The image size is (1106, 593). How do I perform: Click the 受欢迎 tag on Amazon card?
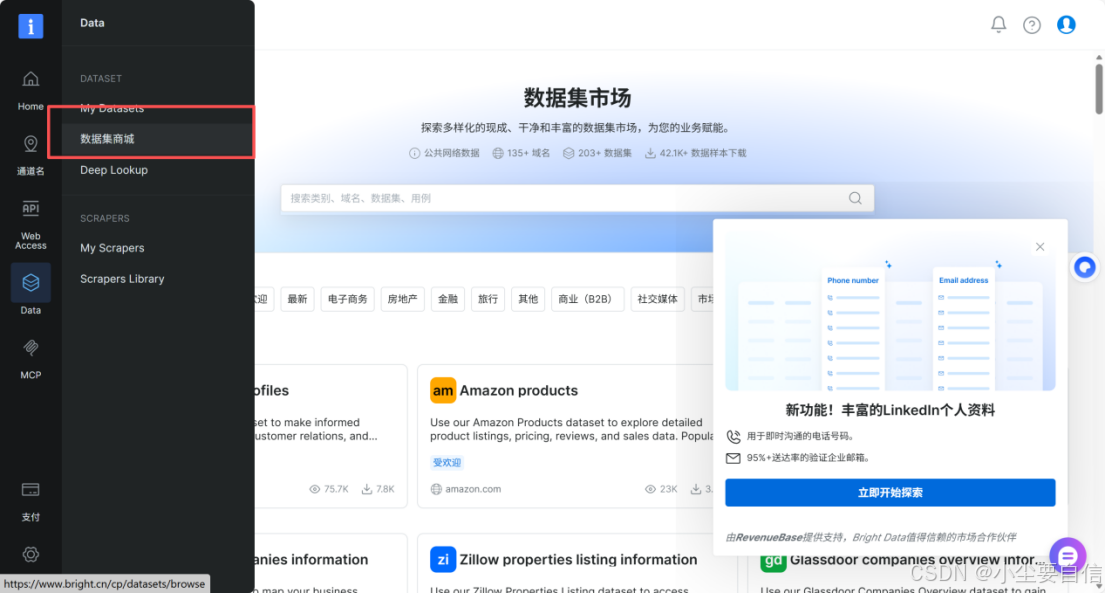(x=446, y=463)
